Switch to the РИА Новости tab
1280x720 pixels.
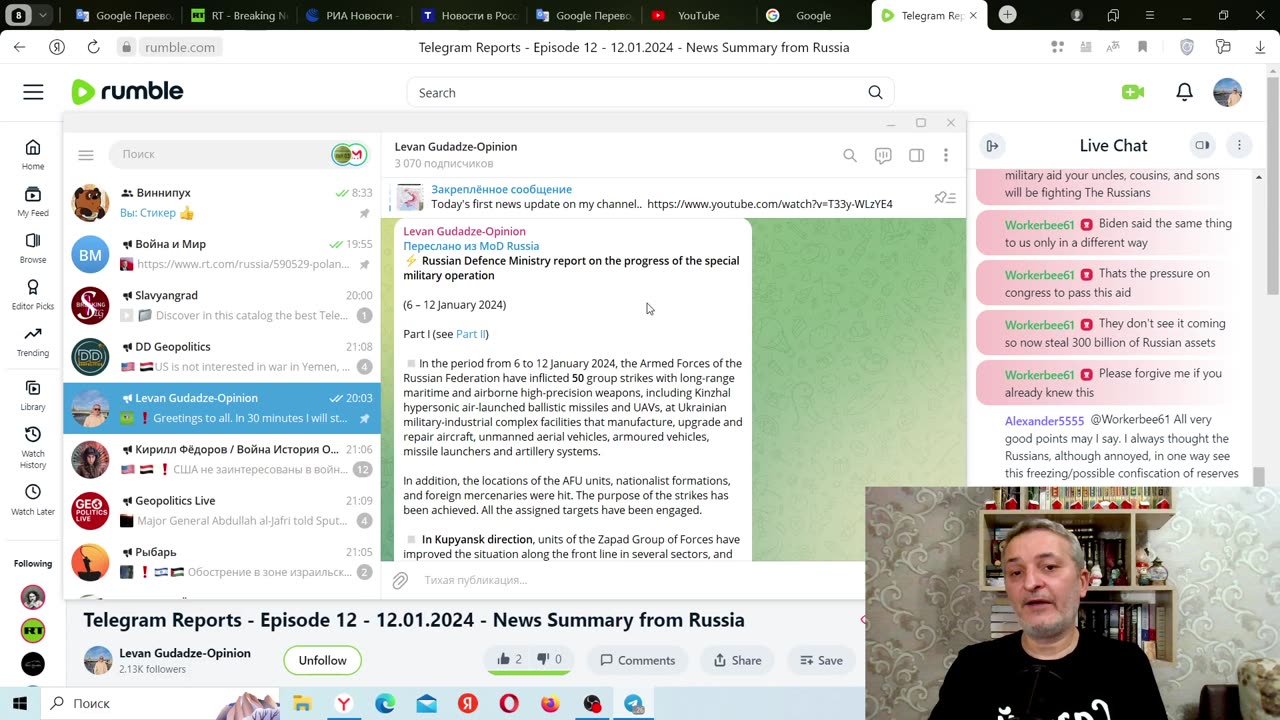[x=354, y=15]
